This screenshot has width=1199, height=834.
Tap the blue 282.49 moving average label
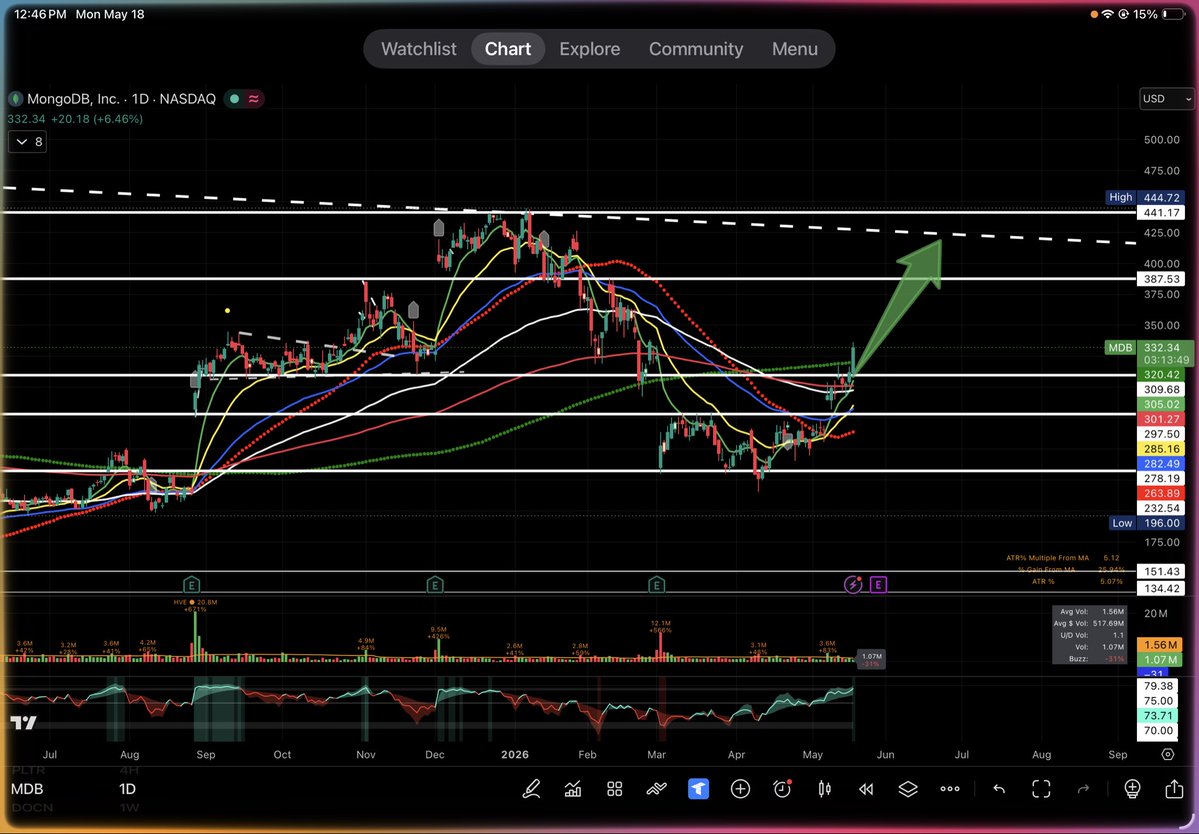click(x=1160, y=463)
